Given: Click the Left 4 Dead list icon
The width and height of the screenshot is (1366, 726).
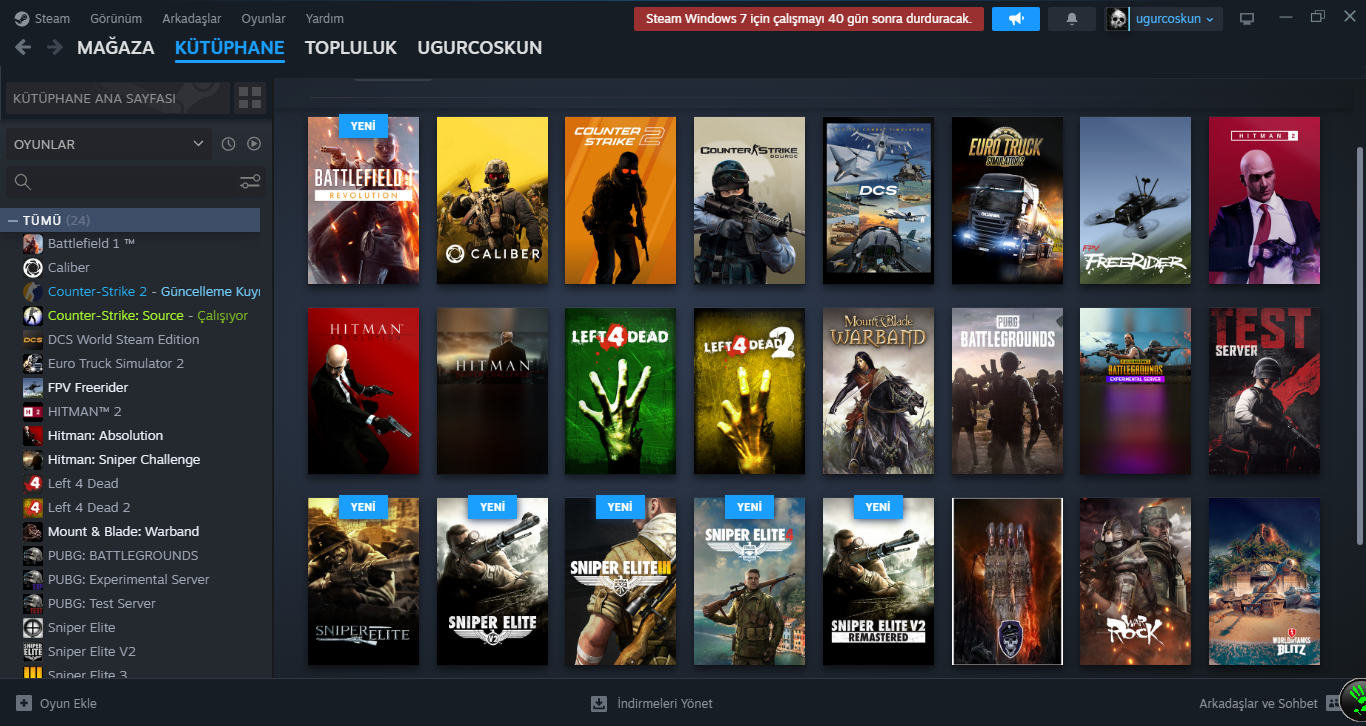Looking at the screenshot, I should pos(32,483).
